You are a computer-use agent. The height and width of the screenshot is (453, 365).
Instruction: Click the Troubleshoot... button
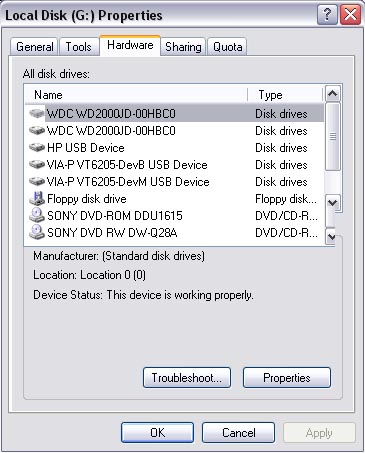click(x=187, y=378)
